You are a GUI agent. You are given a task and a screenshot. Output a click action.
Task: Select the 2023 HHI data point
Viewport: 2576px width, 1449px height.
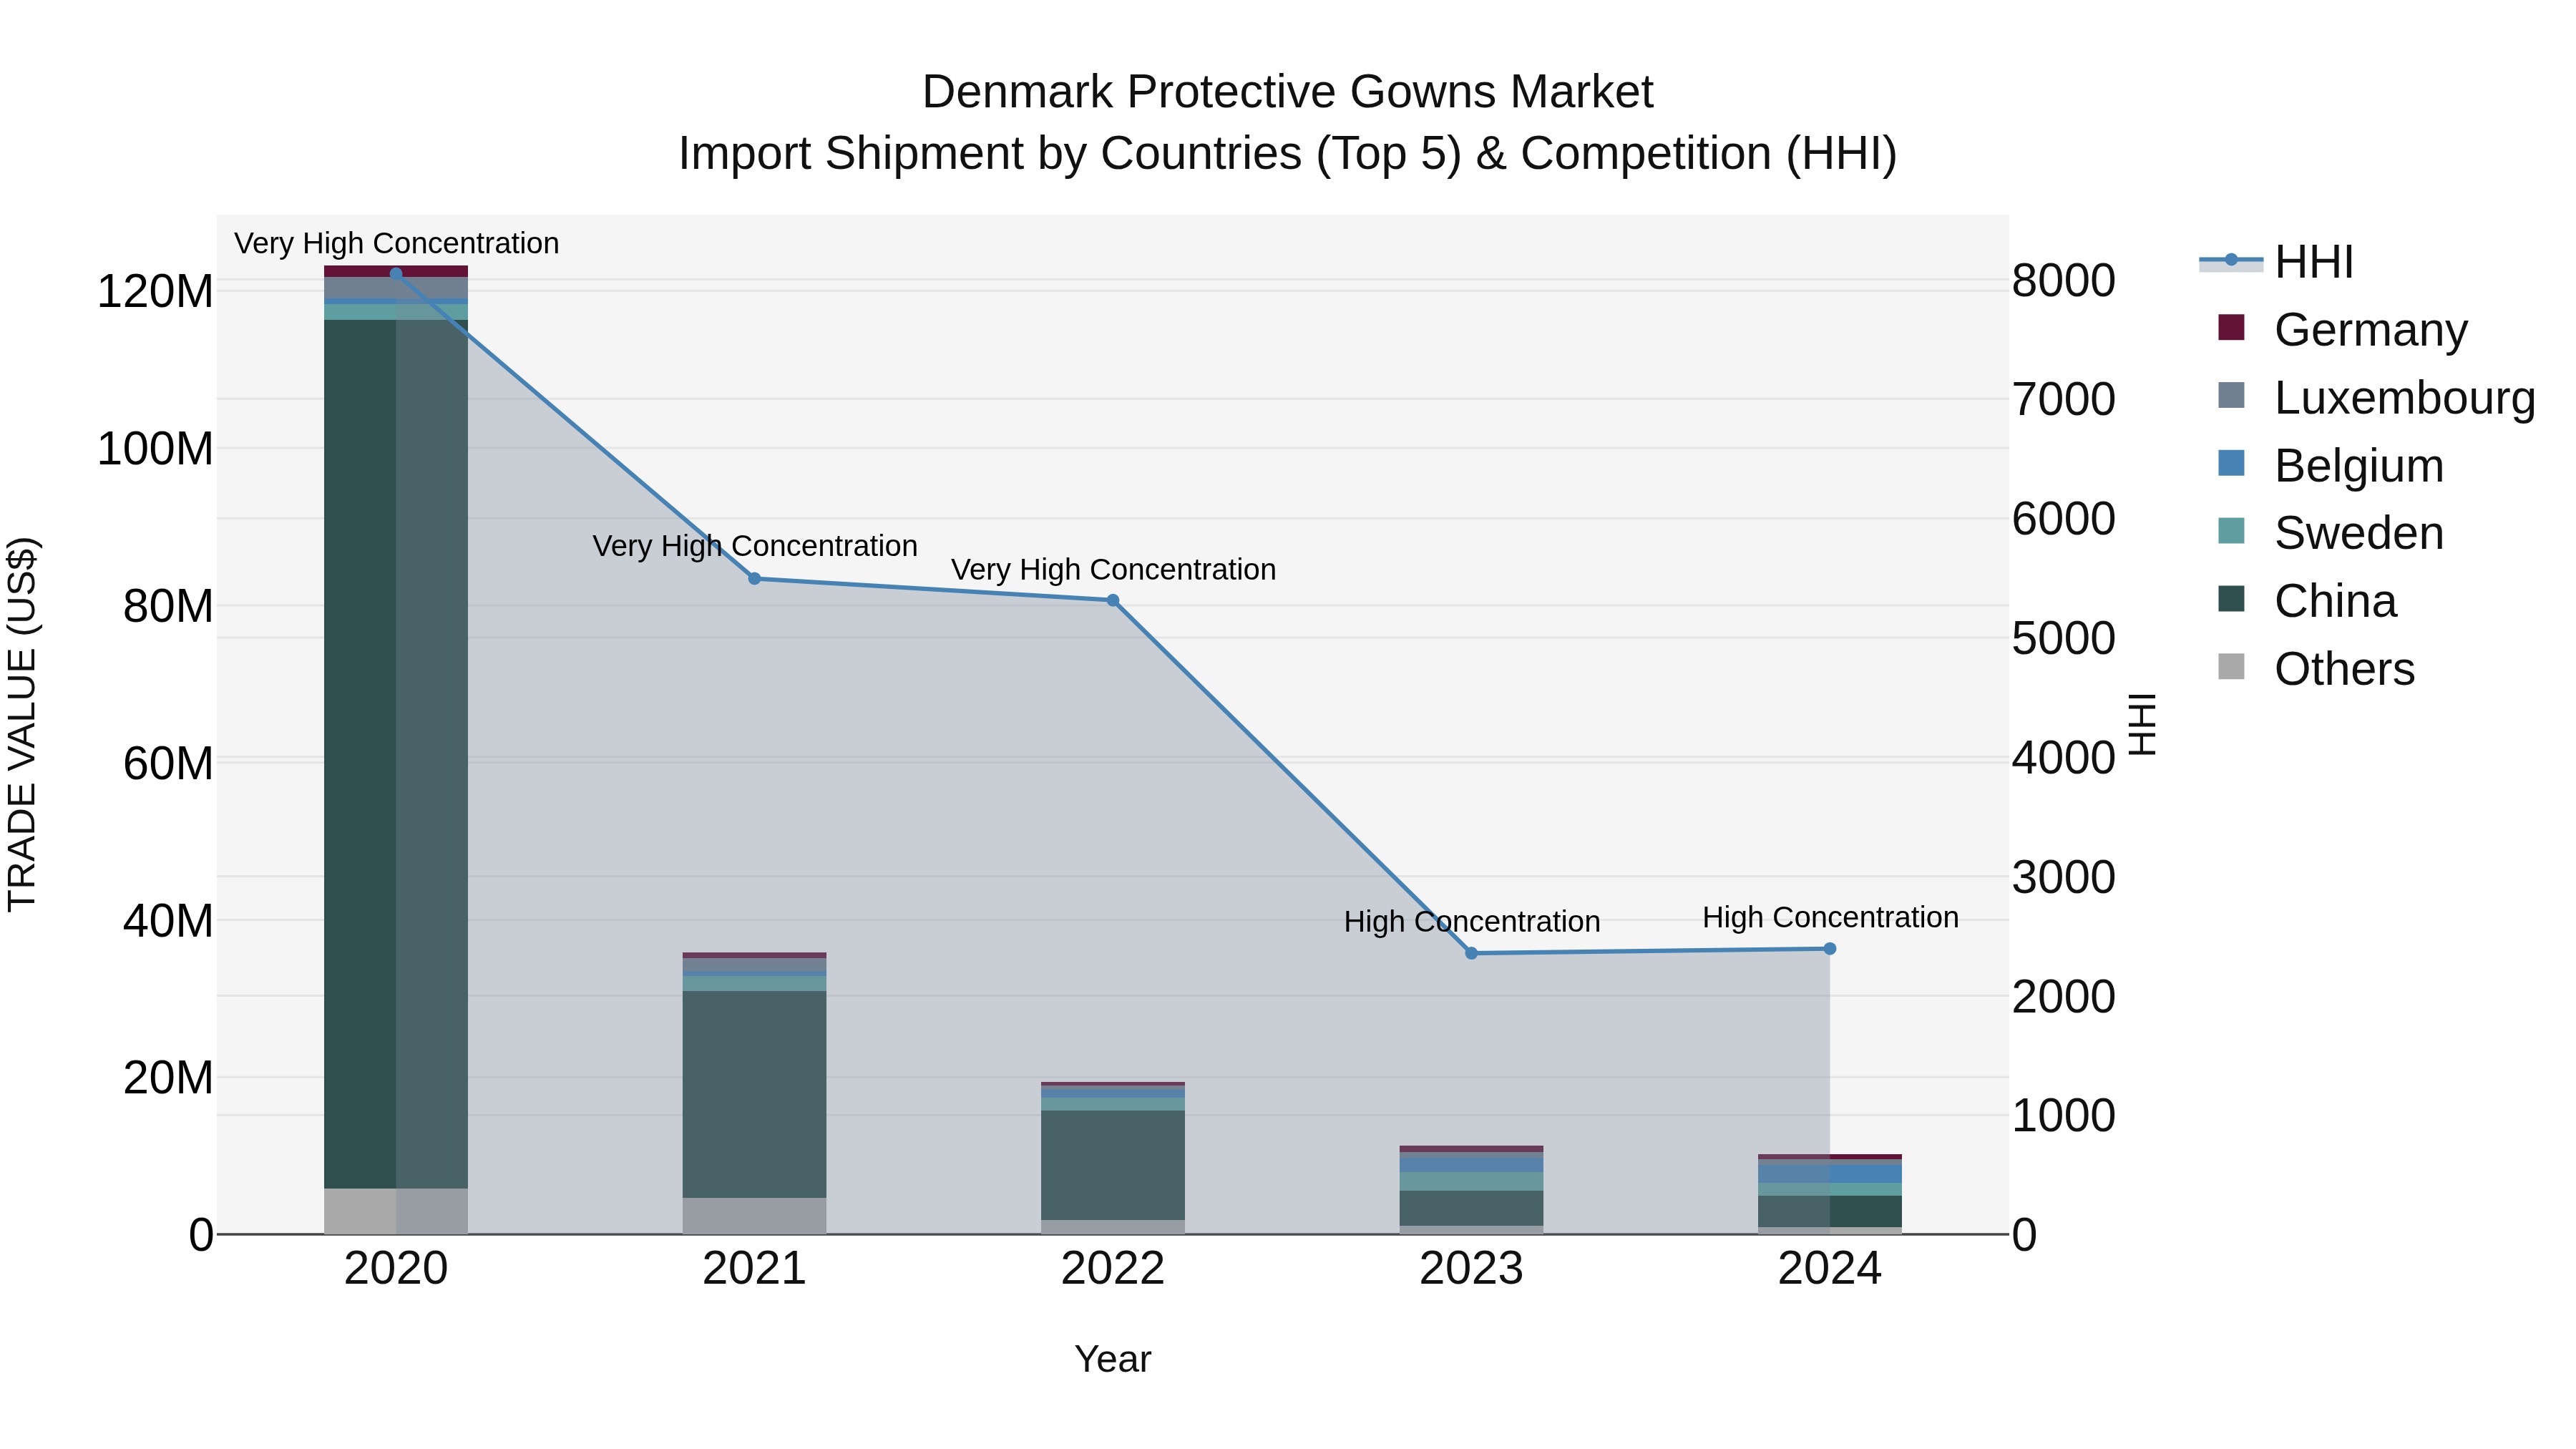(1471, 954)
